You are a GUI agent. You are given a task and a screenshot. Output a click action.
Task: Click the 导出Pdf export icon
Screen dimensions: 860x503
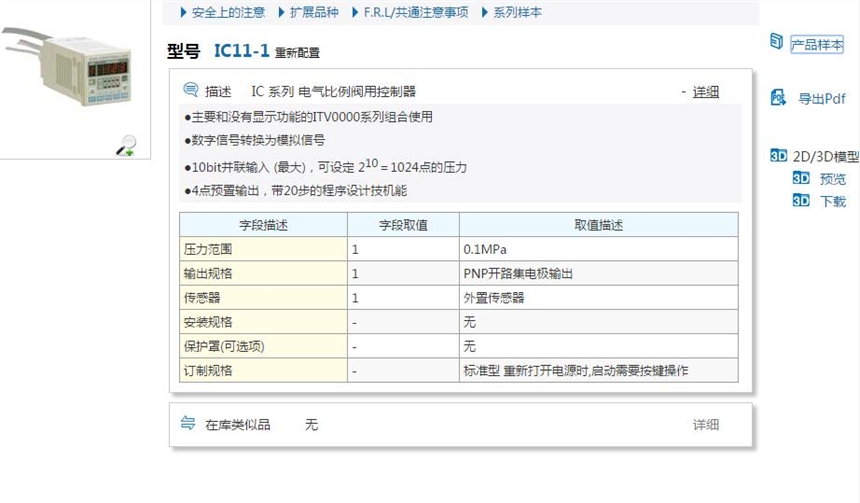778,98
